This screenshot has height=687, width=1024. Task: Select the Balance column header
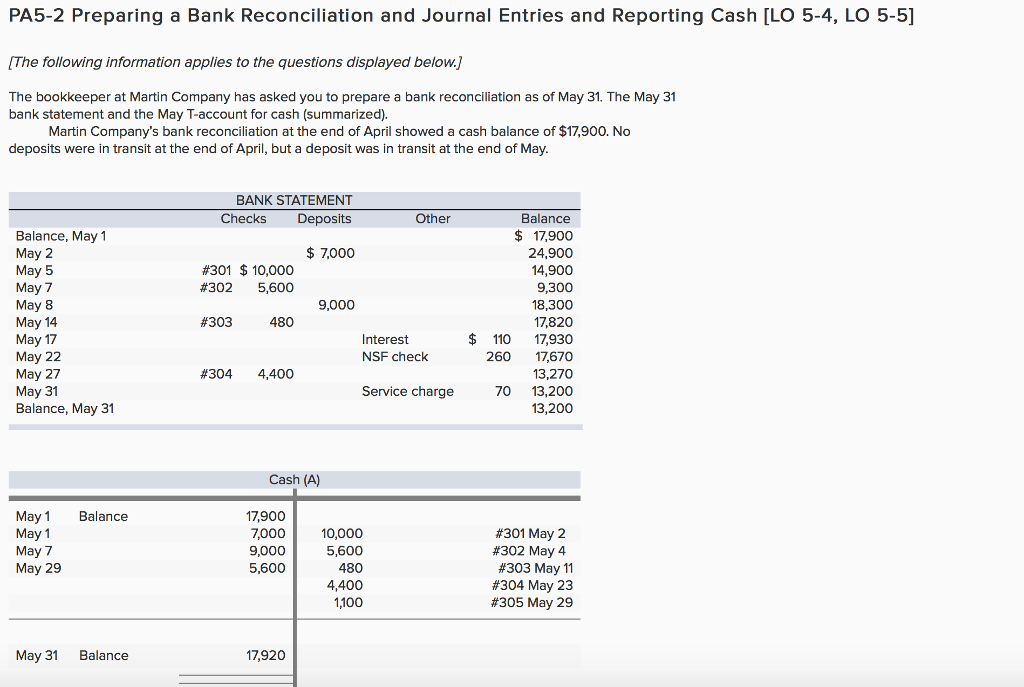545,218
